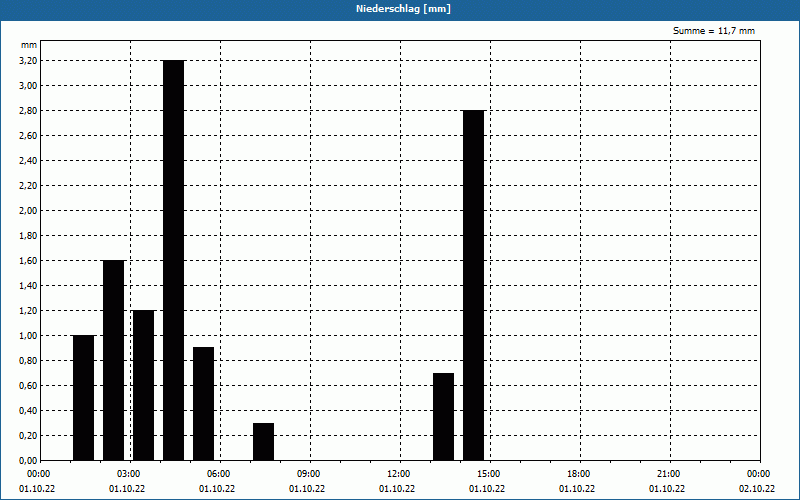Click the '1,40' y-axis label
800x500 pixels.
(x=29, y=286)
